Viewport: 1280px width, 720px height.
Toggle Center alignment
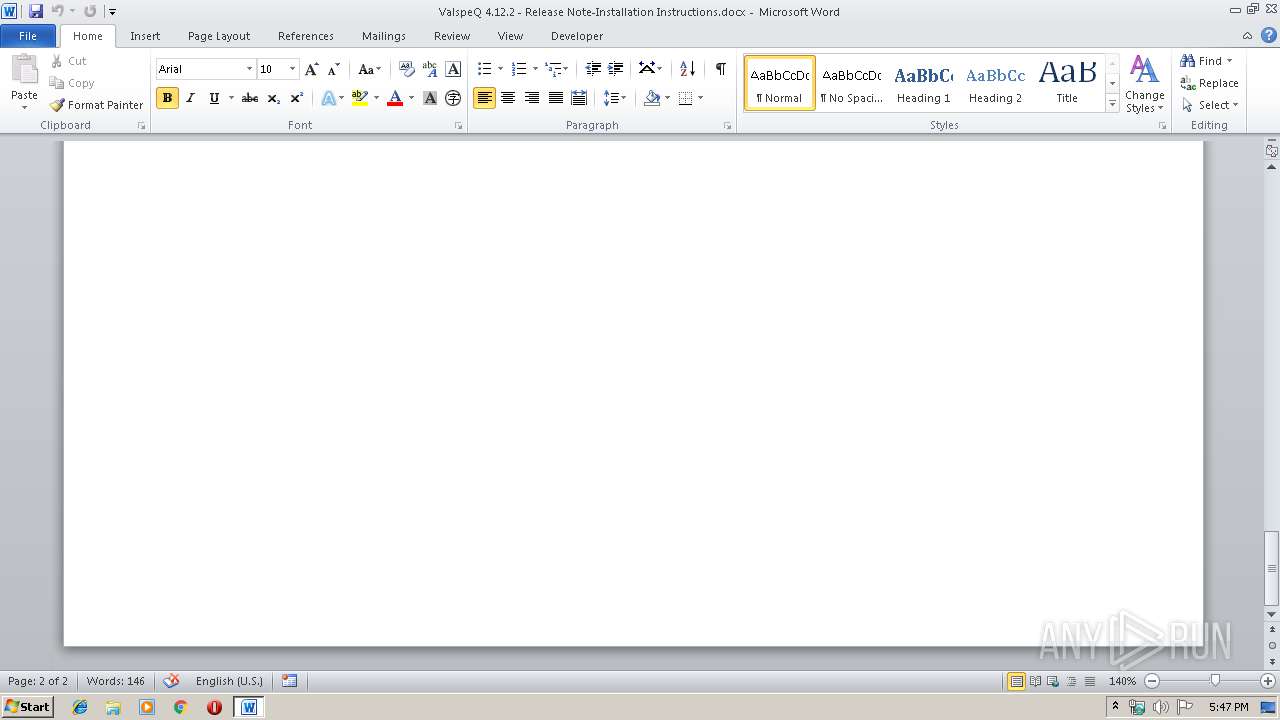point(508,98)
